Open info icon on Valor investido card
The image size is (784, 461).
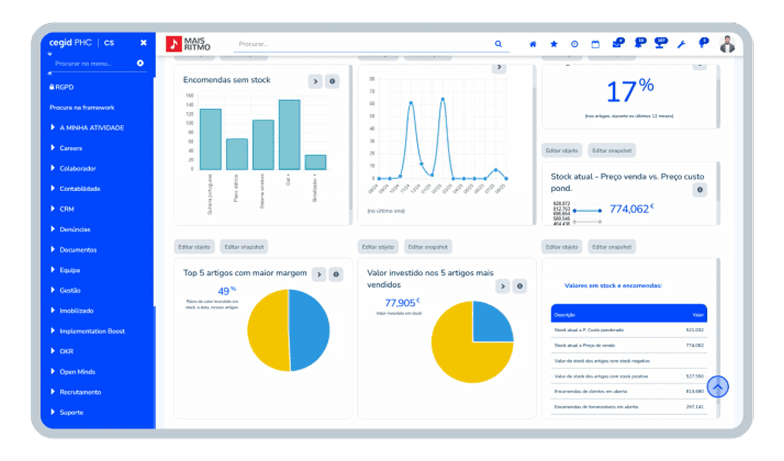tap(520, 286)
